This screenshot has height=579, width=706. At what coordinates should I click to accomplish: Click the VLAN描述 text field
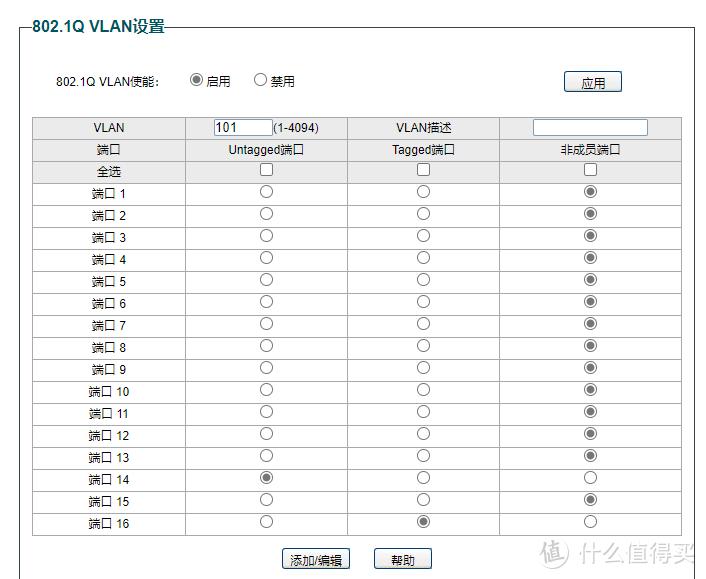click(590, 128)
